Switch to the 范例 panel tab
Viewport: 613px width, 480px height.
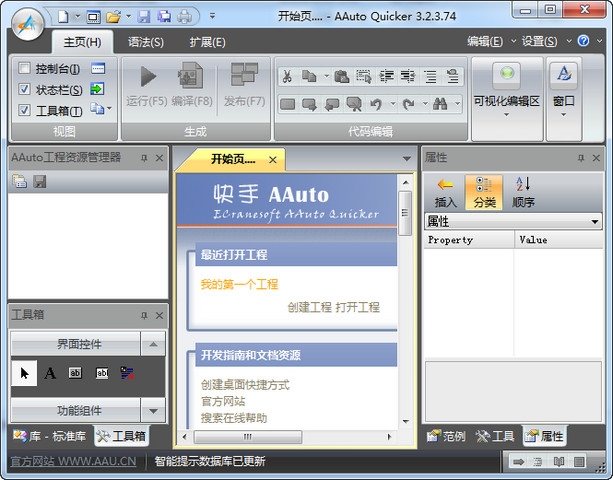point(446,436)
